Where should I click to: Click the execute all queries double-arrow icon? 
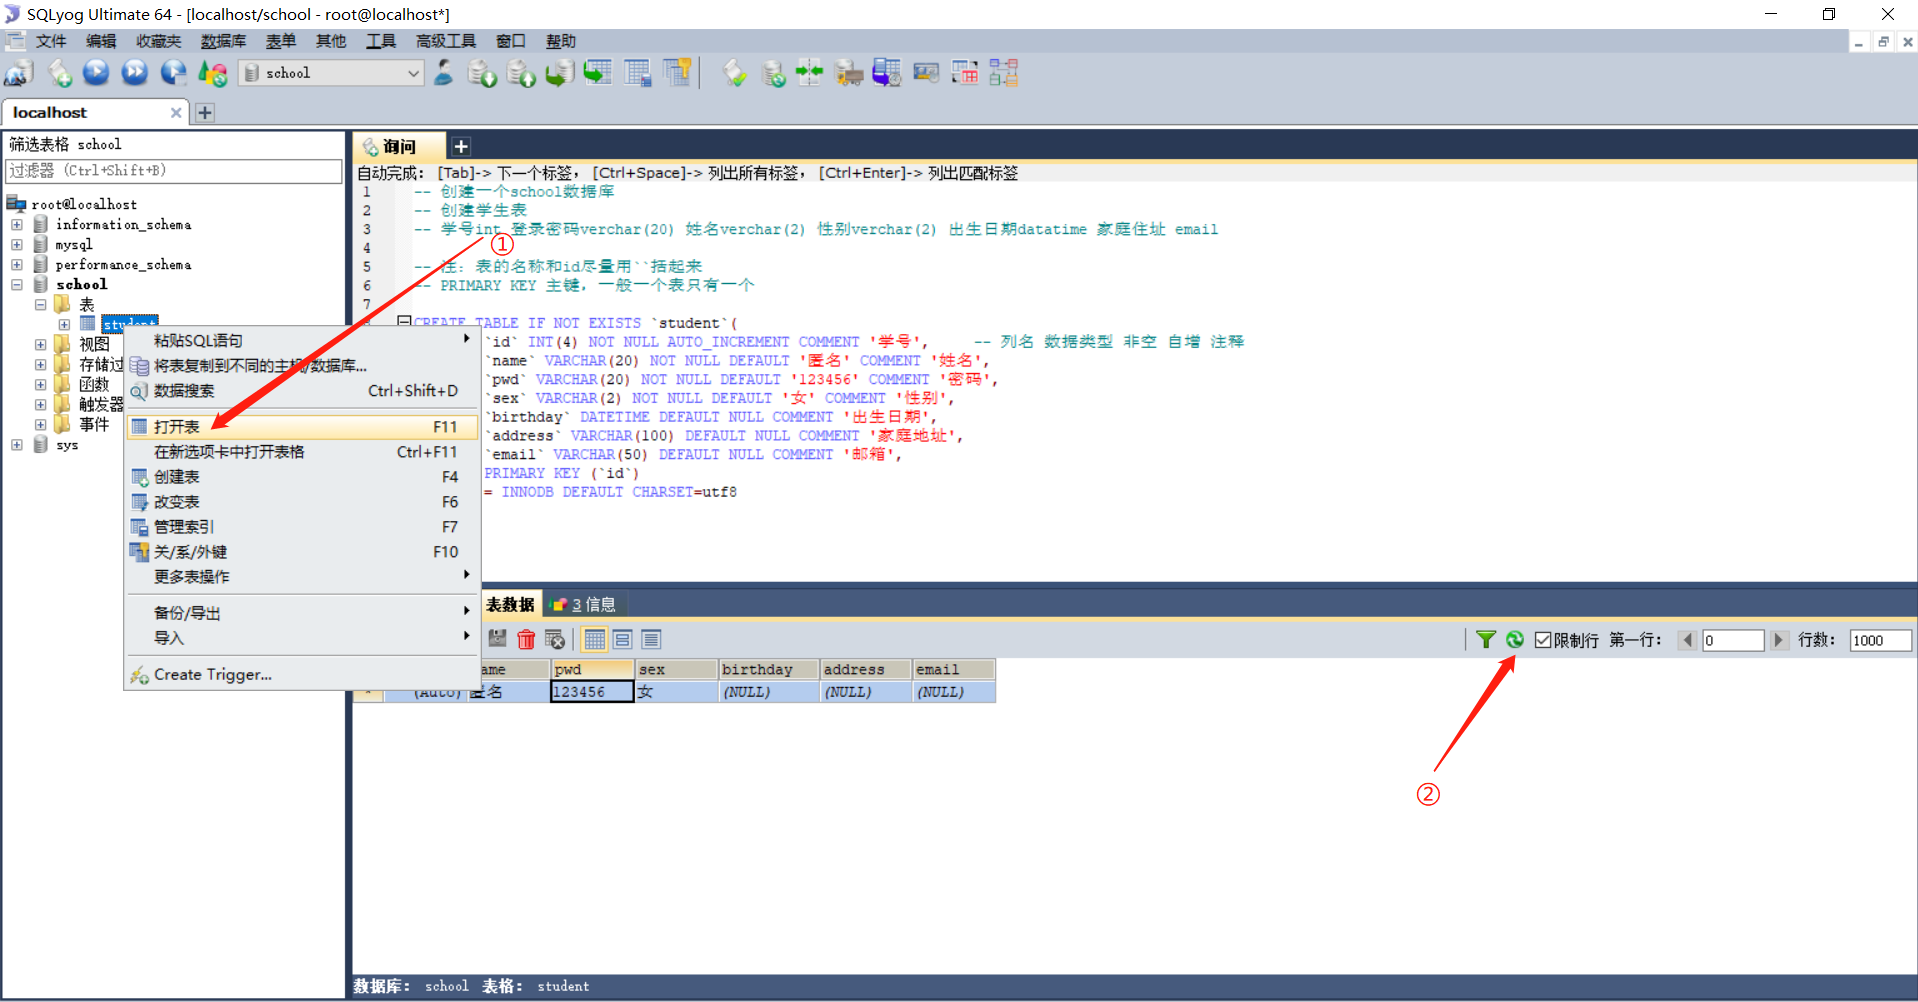coord(134,73)
